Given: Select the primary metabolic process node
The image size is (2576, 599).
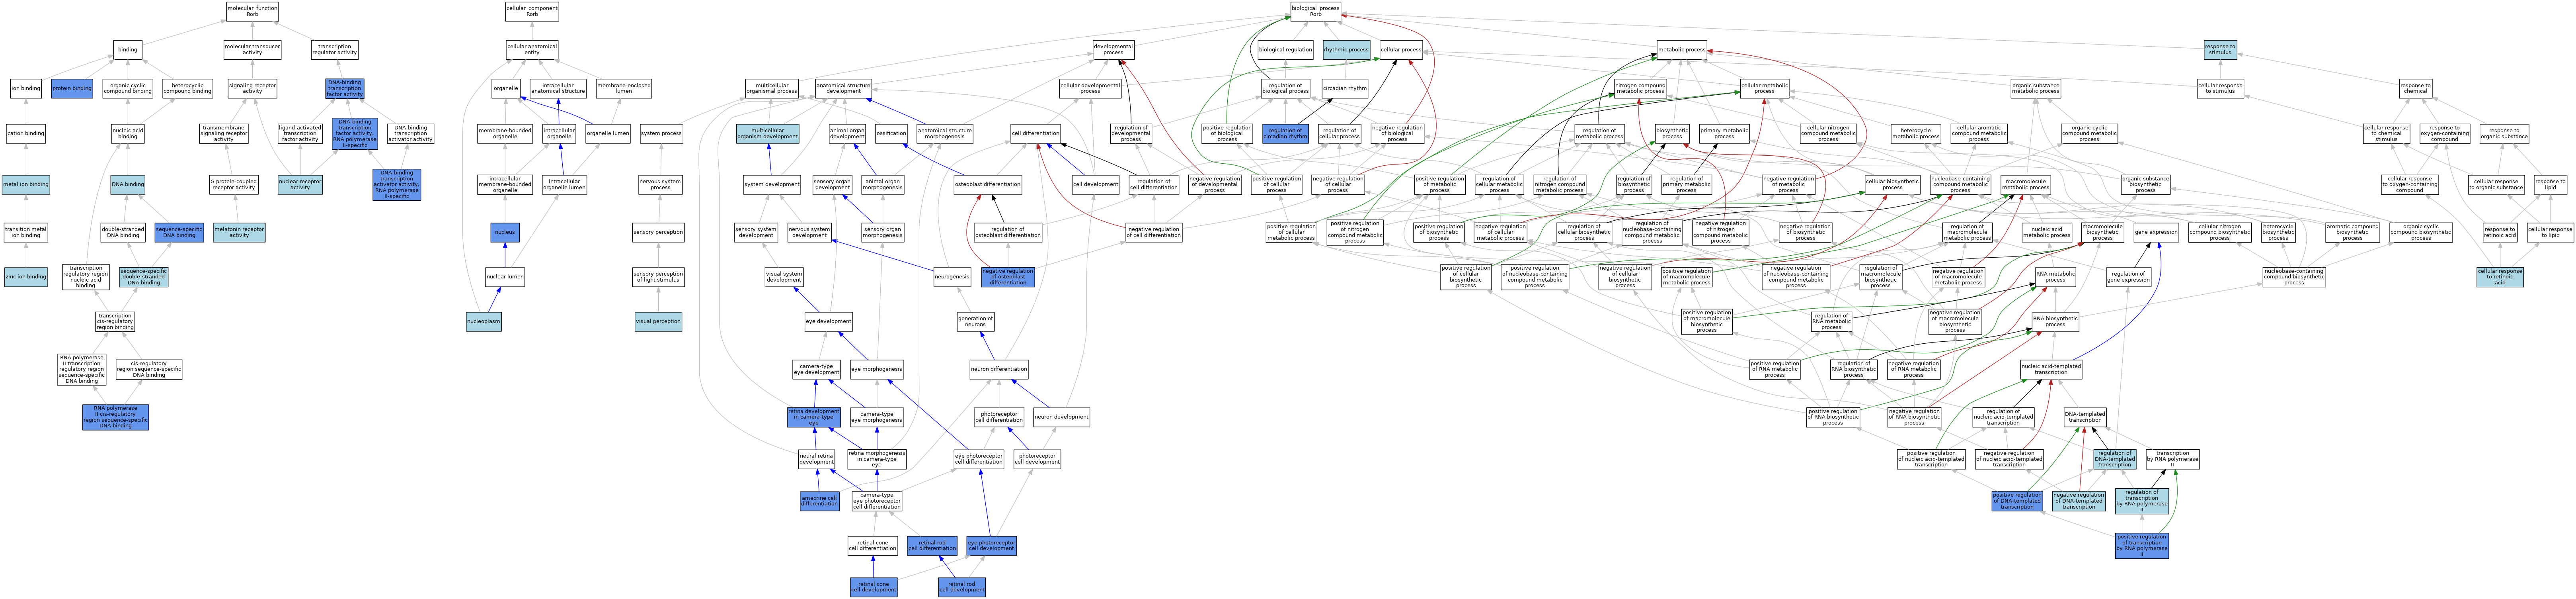Looking at the screenshot, I should coord(1724,133).
